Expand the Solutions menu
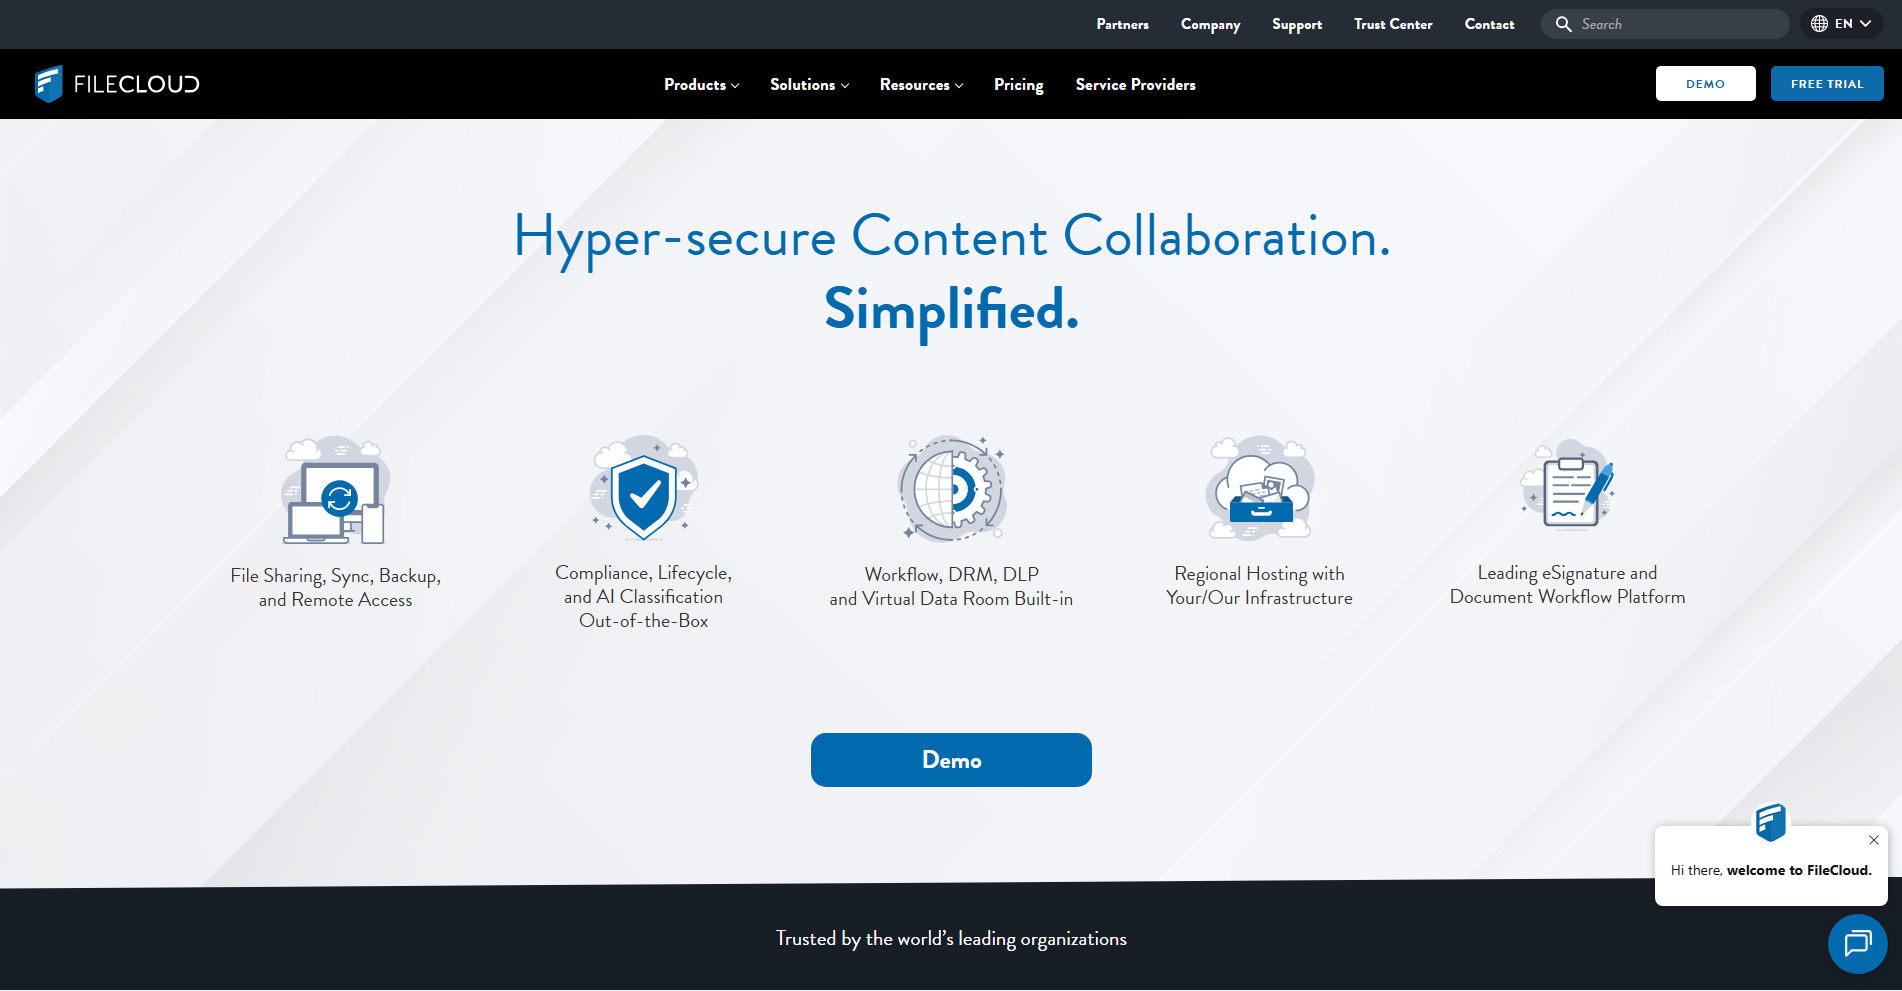The width and height of the screenshot is (1902, 991). click(x=809, y=84)
